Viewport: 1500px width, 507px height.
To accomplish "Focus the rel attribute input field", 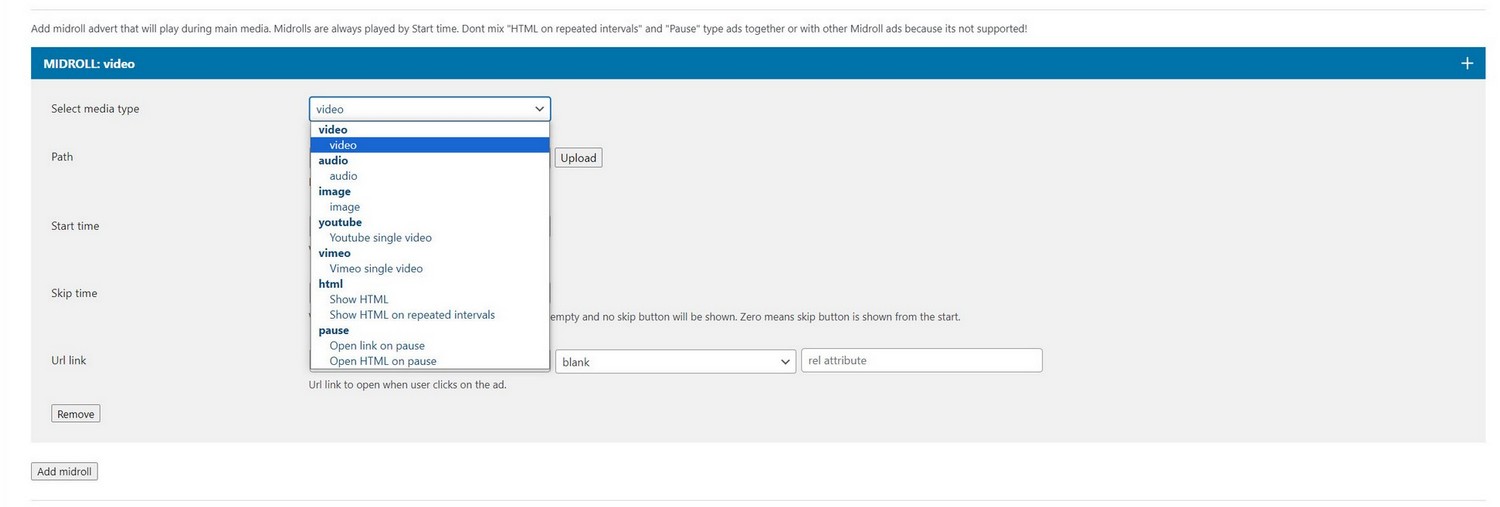I will 921,360.
